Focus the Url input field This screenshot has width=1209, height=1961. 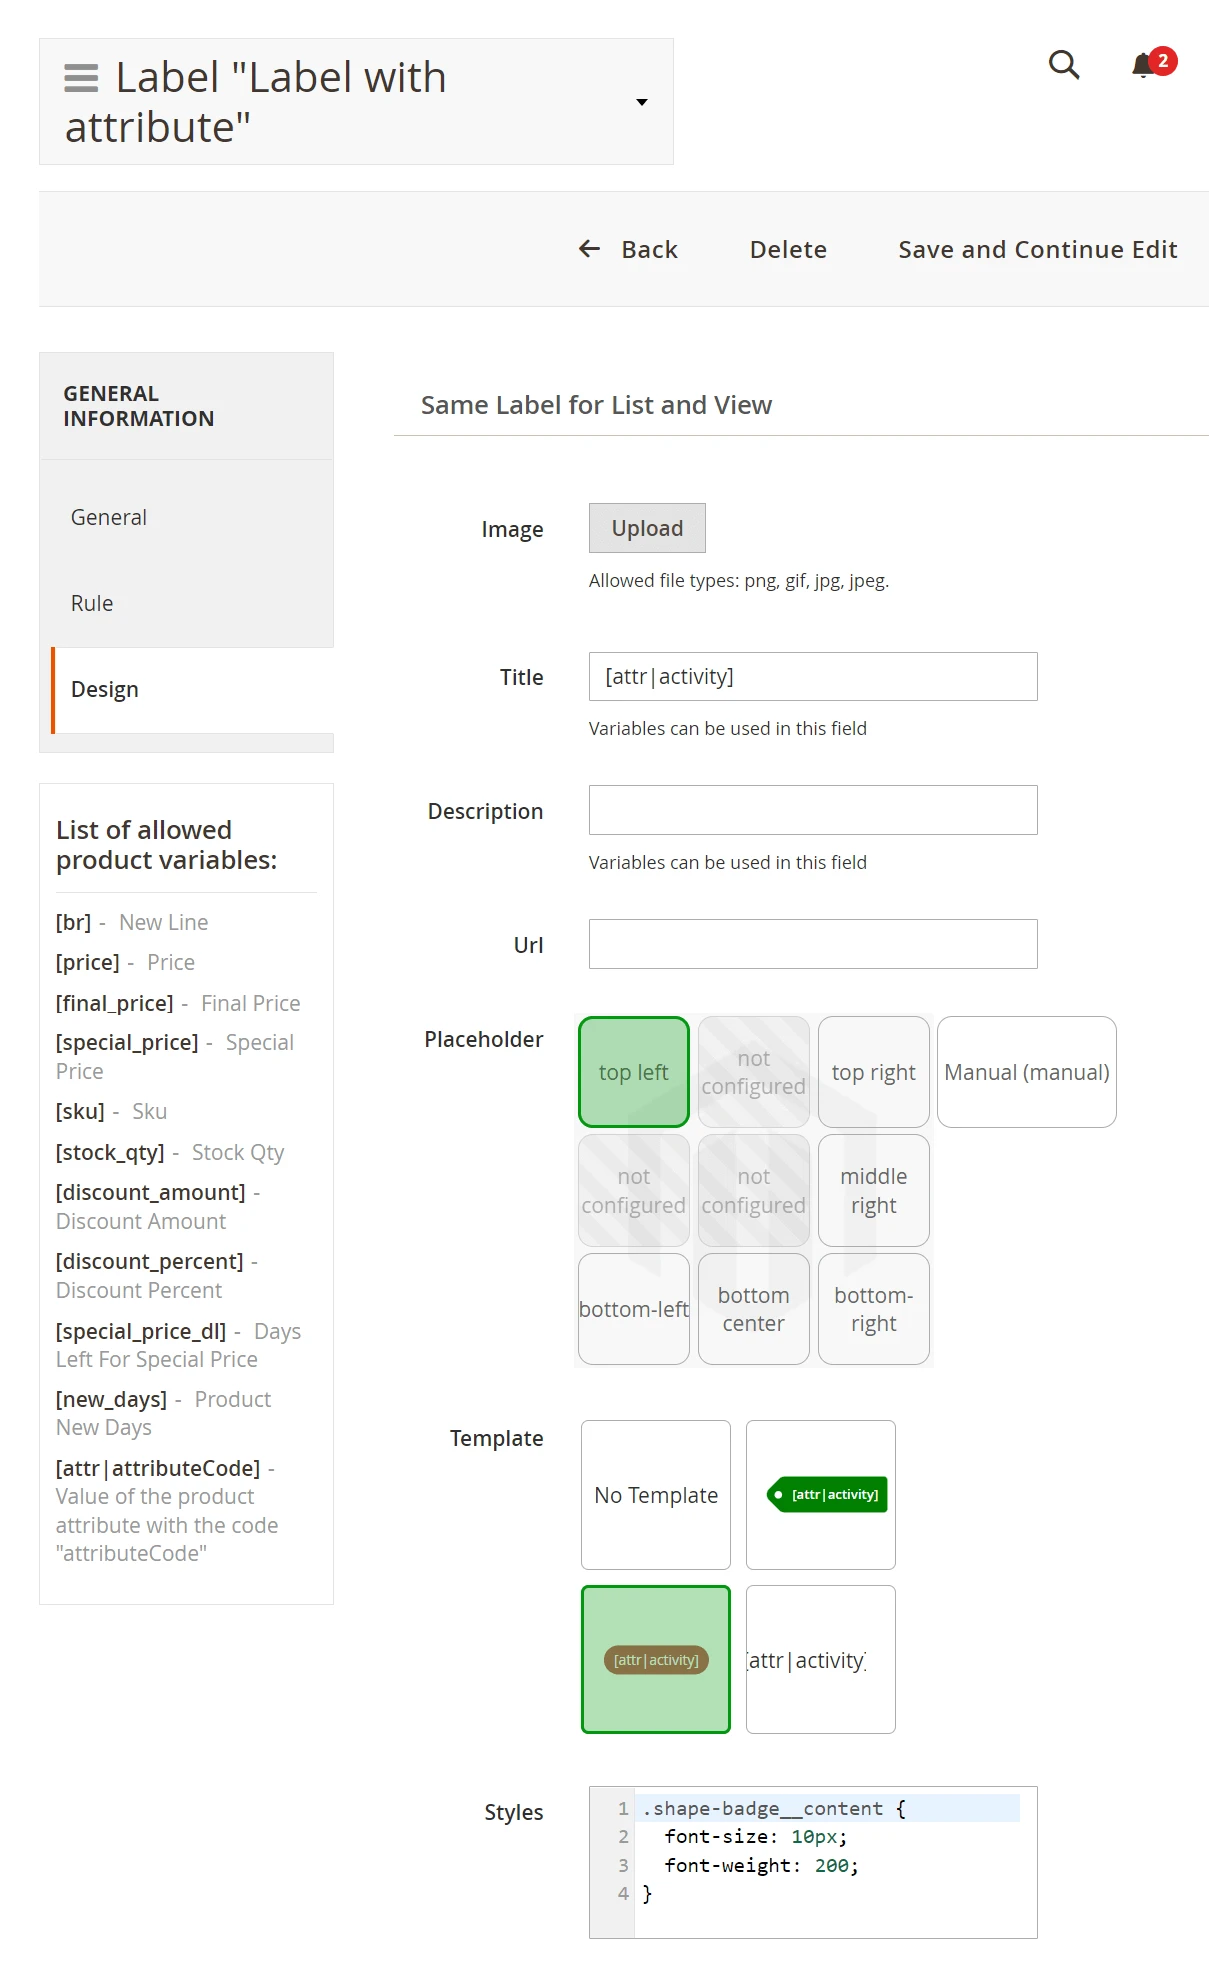click(812, 944)
